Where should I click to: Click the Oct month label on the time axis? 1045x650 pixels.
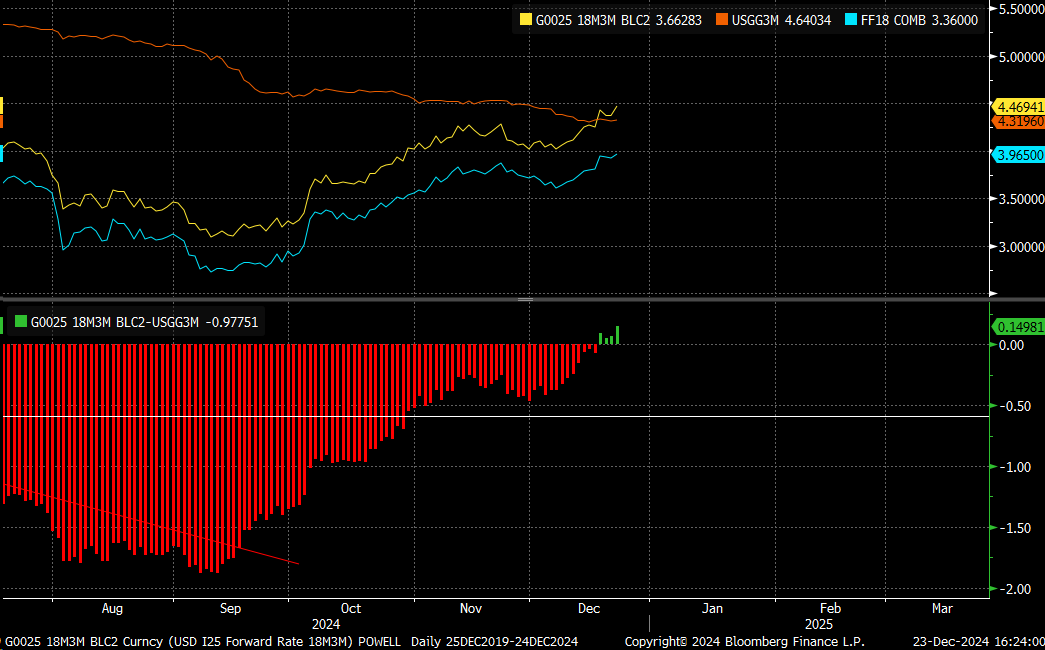click(351, 609)
